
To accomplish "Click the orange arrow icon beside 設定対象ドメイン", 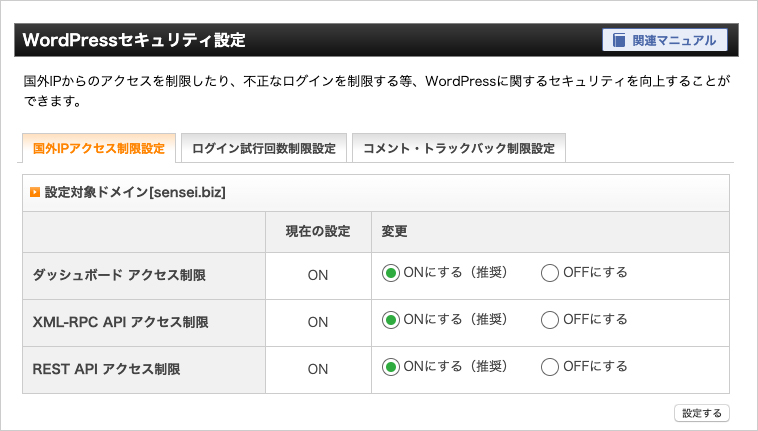I will pyautogui.click(x=35, y=192).
